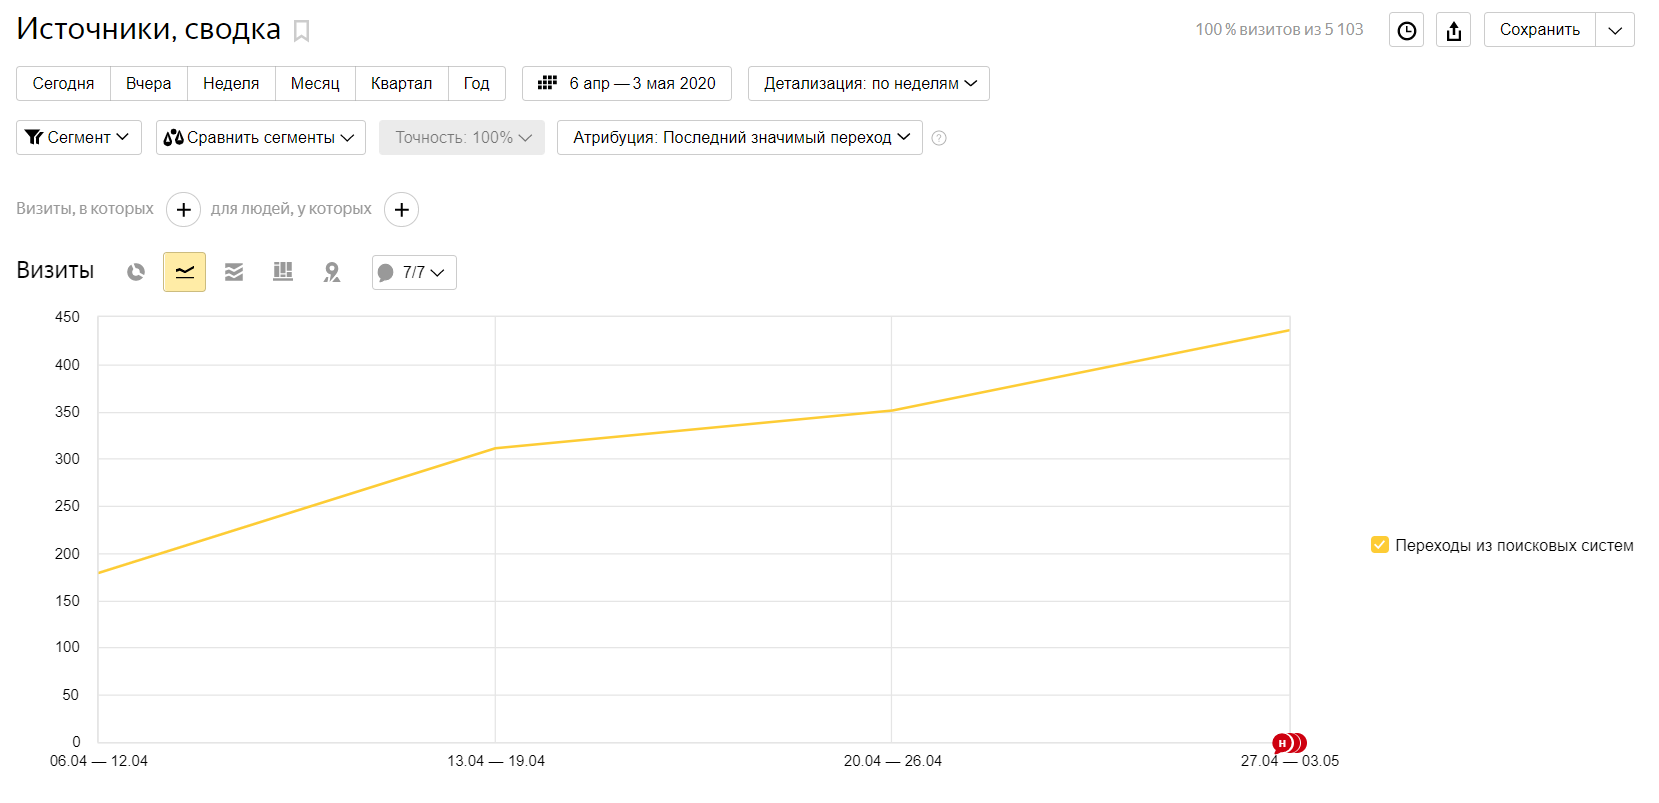
Task: Open report history clock icon
Action: click(1406, 30)
